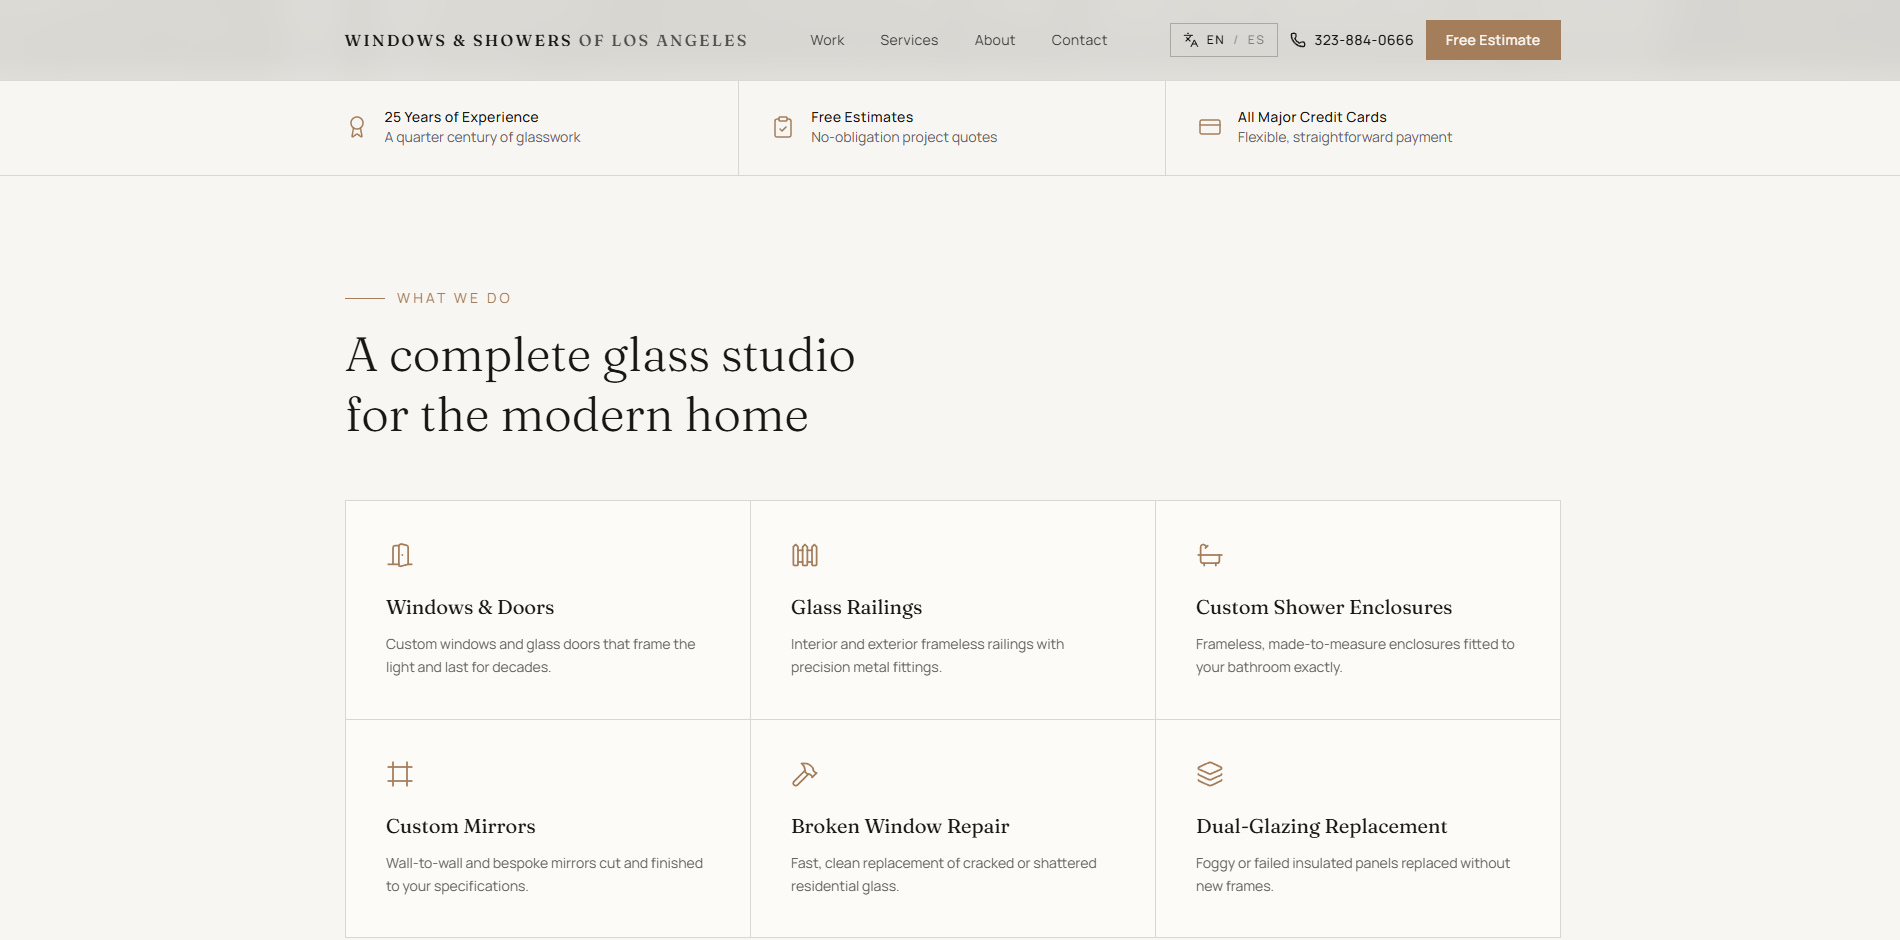This screenshot has height=940, width=1900.
Task: Click the phone handset icon
Action: [1298, 40]
